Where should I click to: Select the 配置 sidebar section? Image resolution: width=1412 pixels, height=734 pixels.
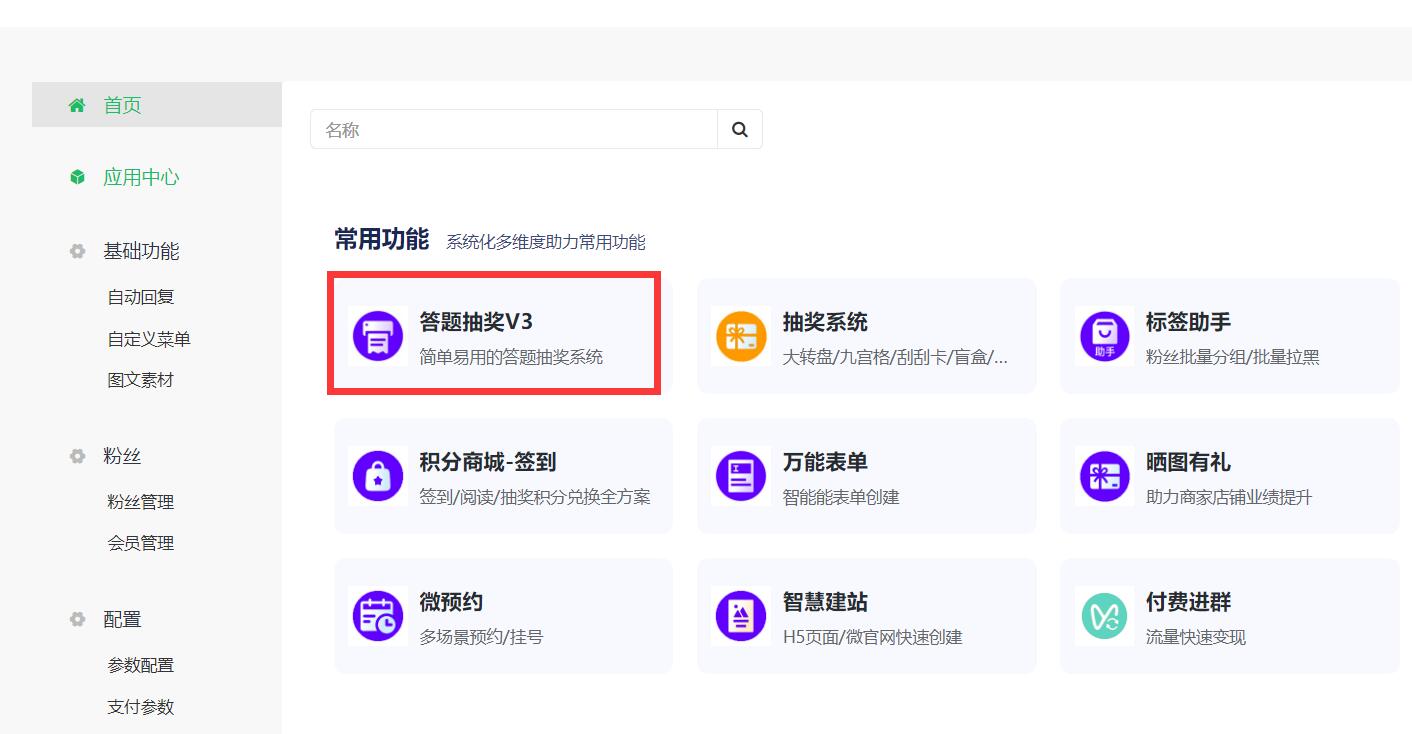pos(122,619)
